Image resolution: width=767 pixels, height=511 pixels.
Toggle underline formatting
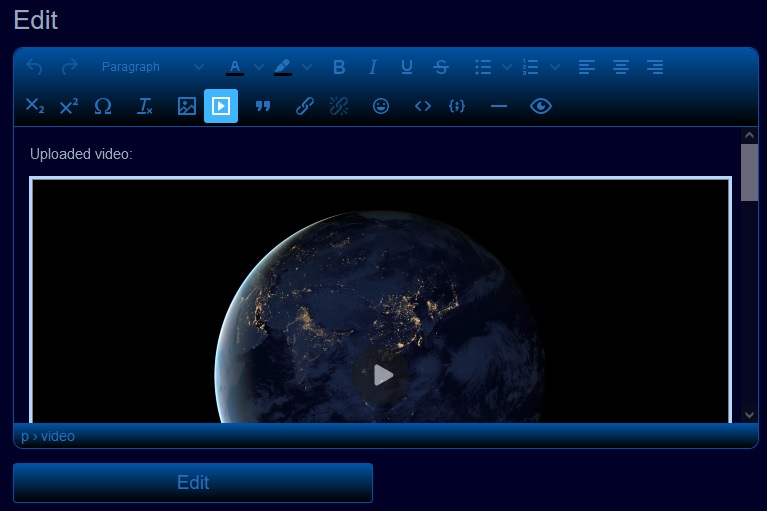point(406,67)
